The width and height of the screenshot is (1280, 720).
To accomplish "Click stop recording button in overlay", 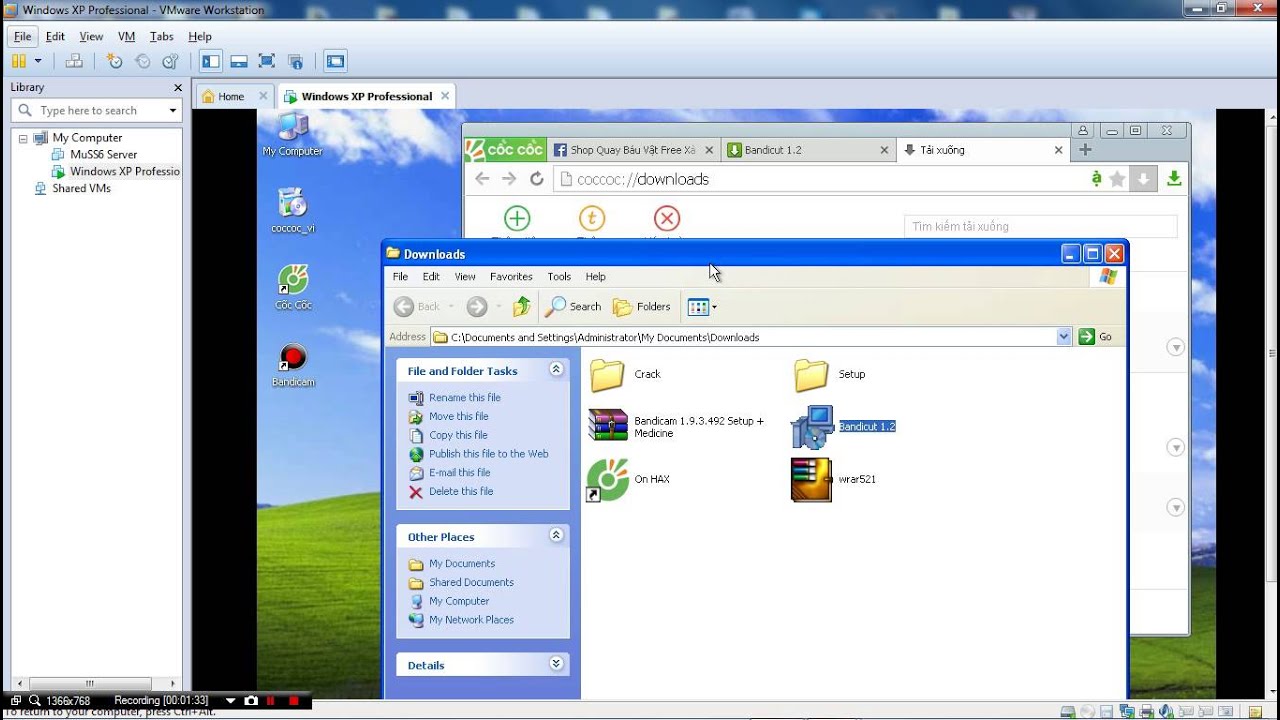I will click(x=293, y=701).
